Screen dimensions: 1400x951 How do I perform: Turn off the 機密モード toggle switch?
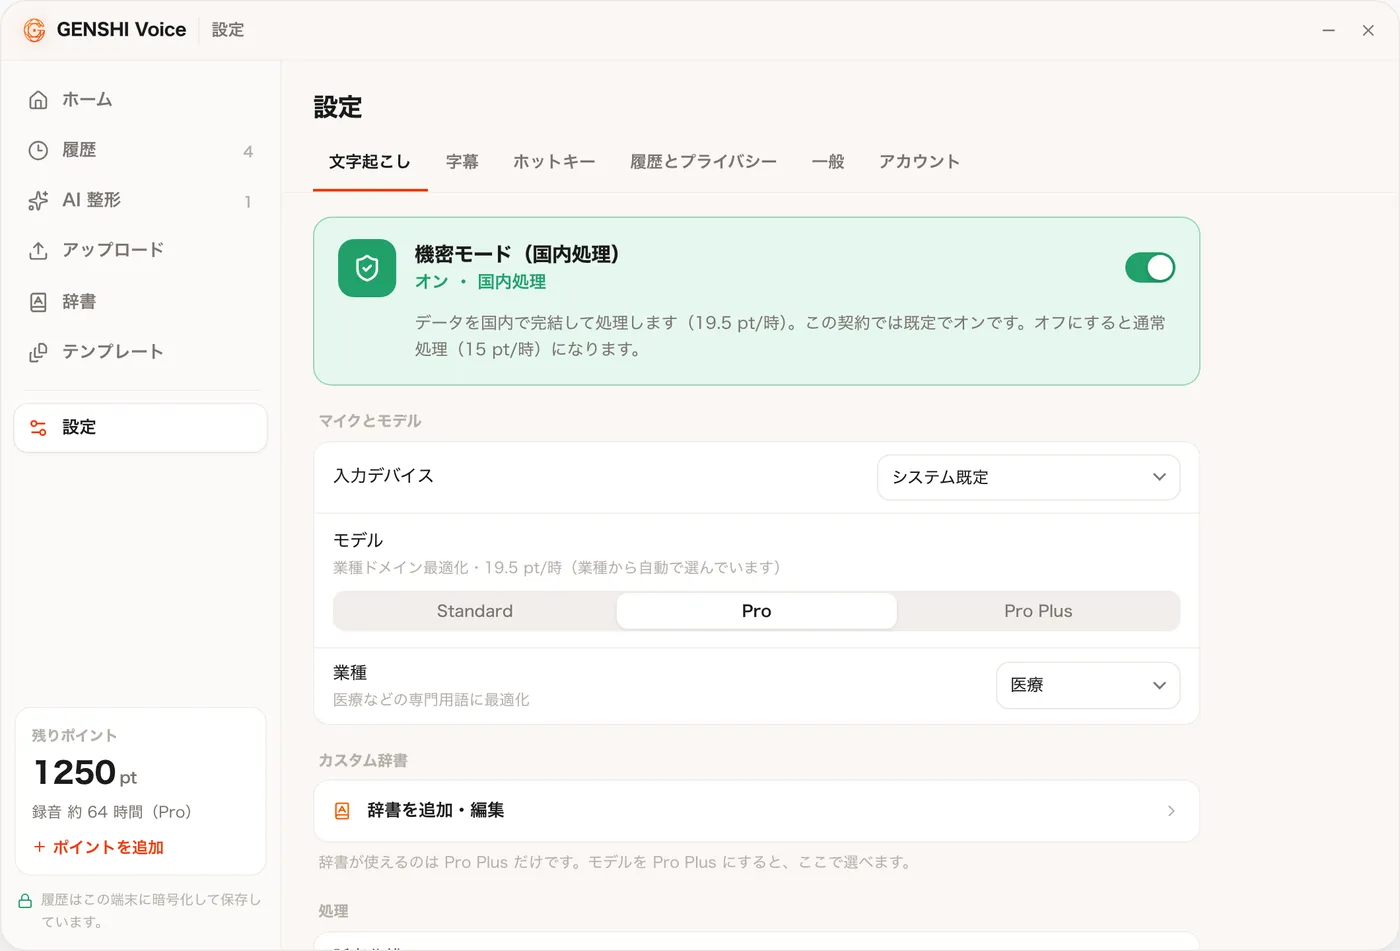point(1150,268)
